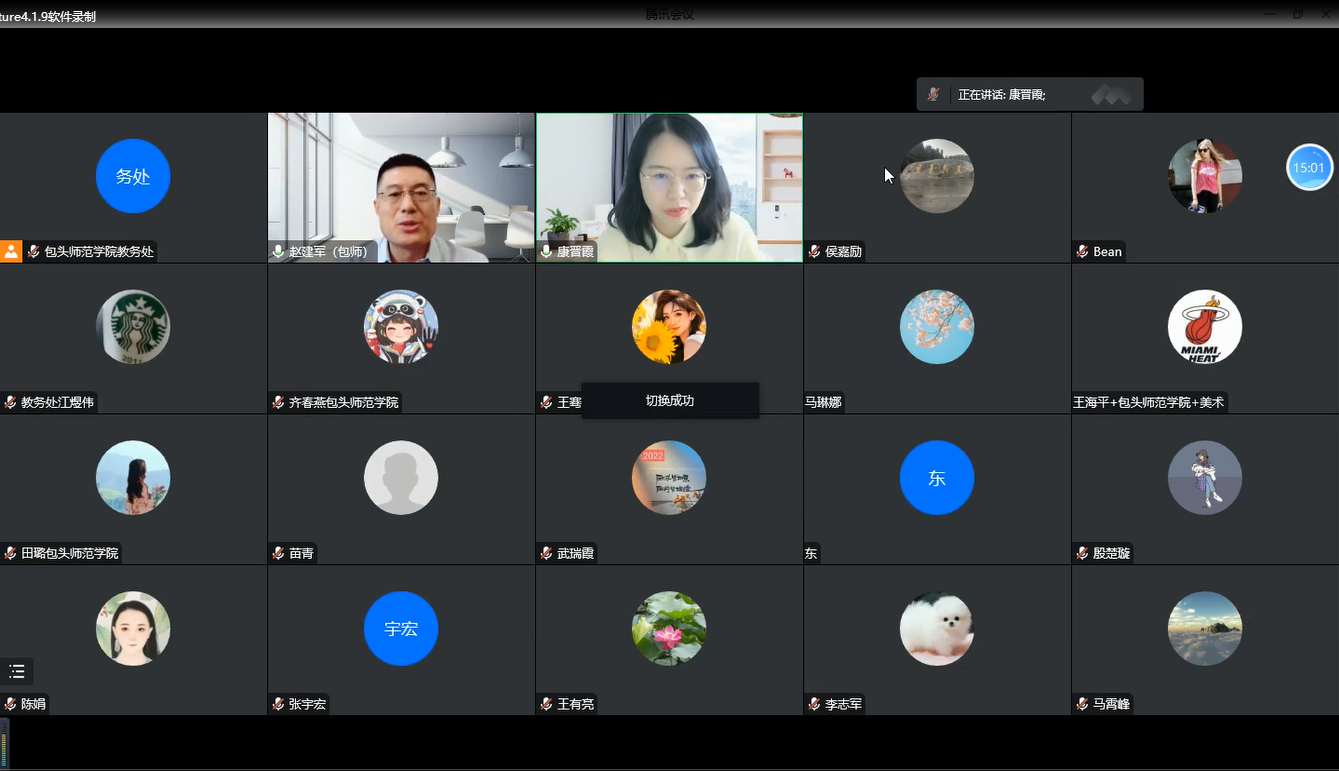Click the muted microphone icon in speaking bar
Image resolution: width=1339 pixels, height=771 pixels.
933,94
